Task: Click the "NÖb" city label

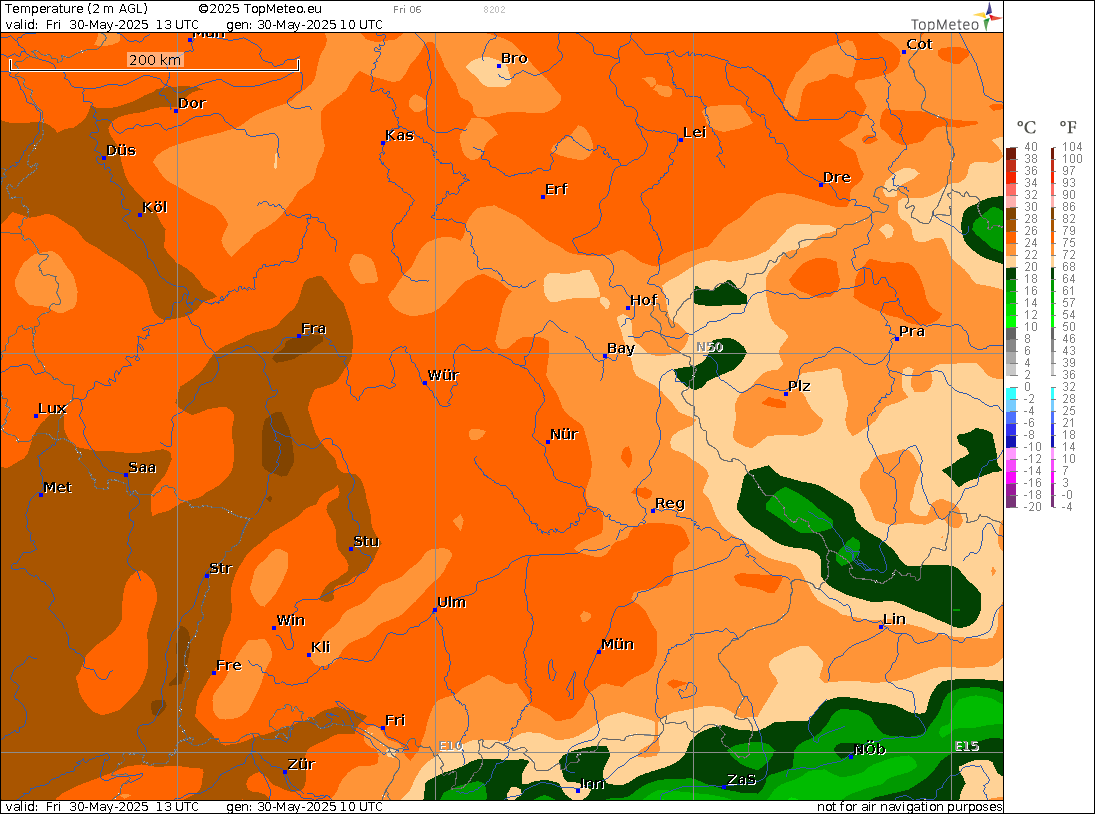Action: (869, 749)
